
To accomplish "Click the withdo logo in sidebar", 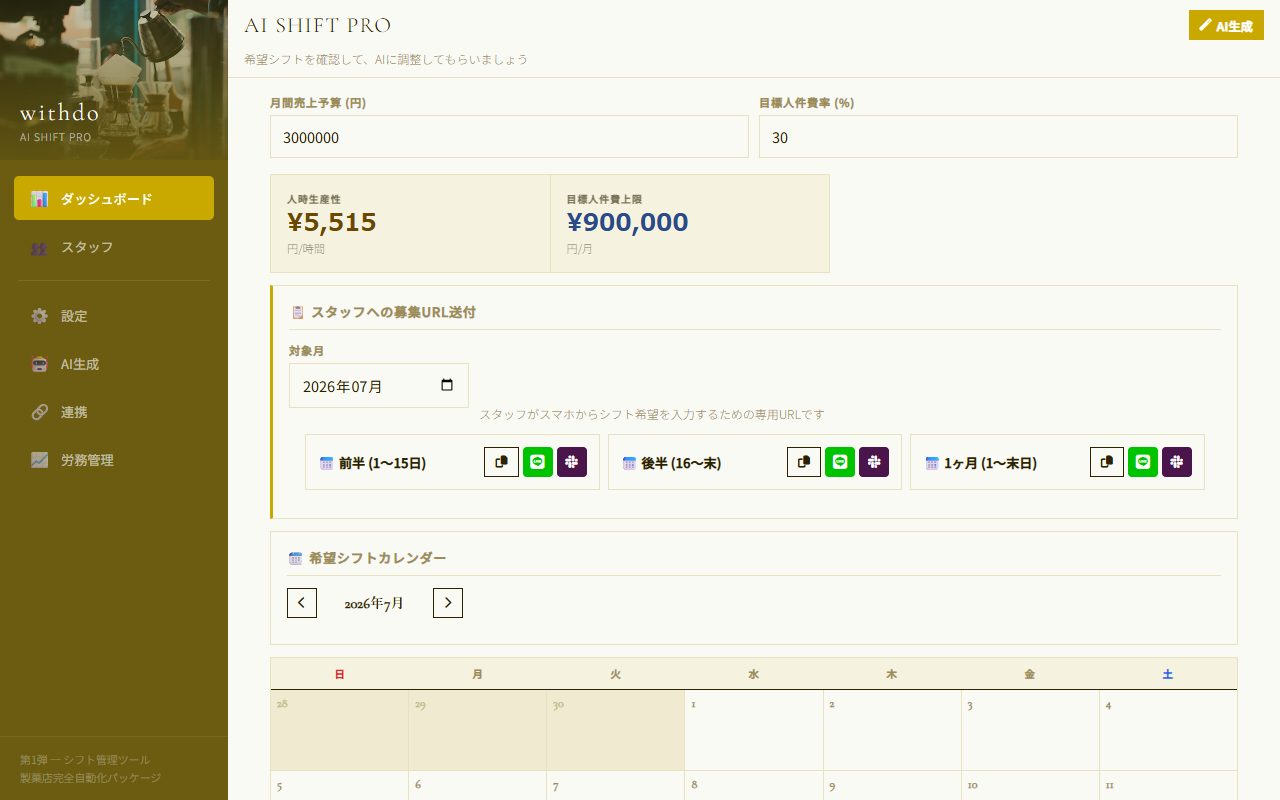I will tap(59, 112).
